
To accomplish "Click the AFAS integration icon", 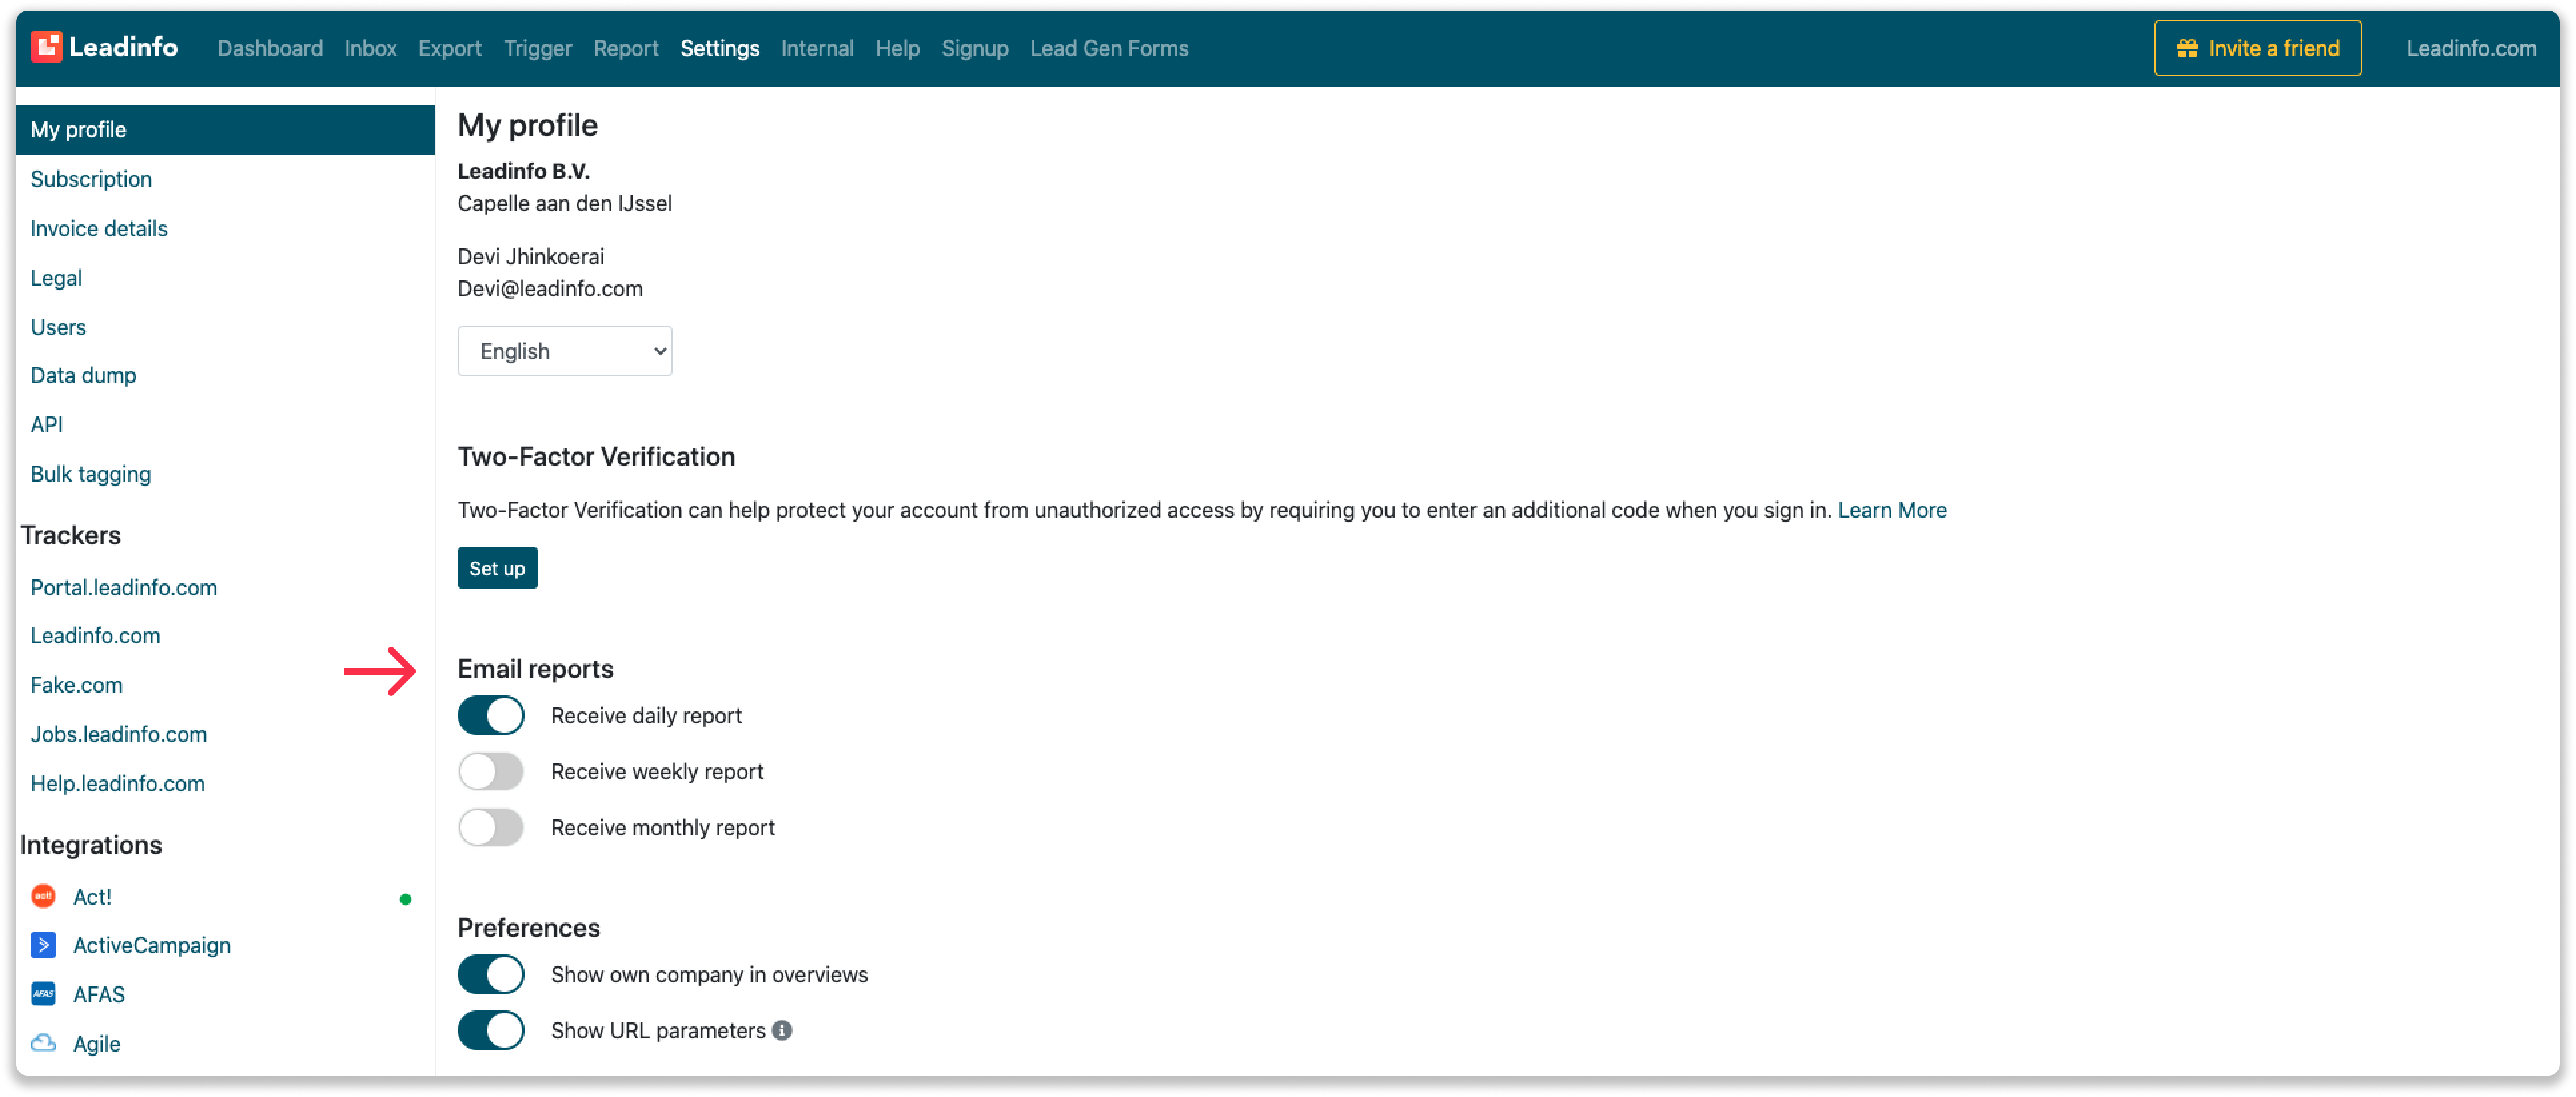I will [43, 994].
